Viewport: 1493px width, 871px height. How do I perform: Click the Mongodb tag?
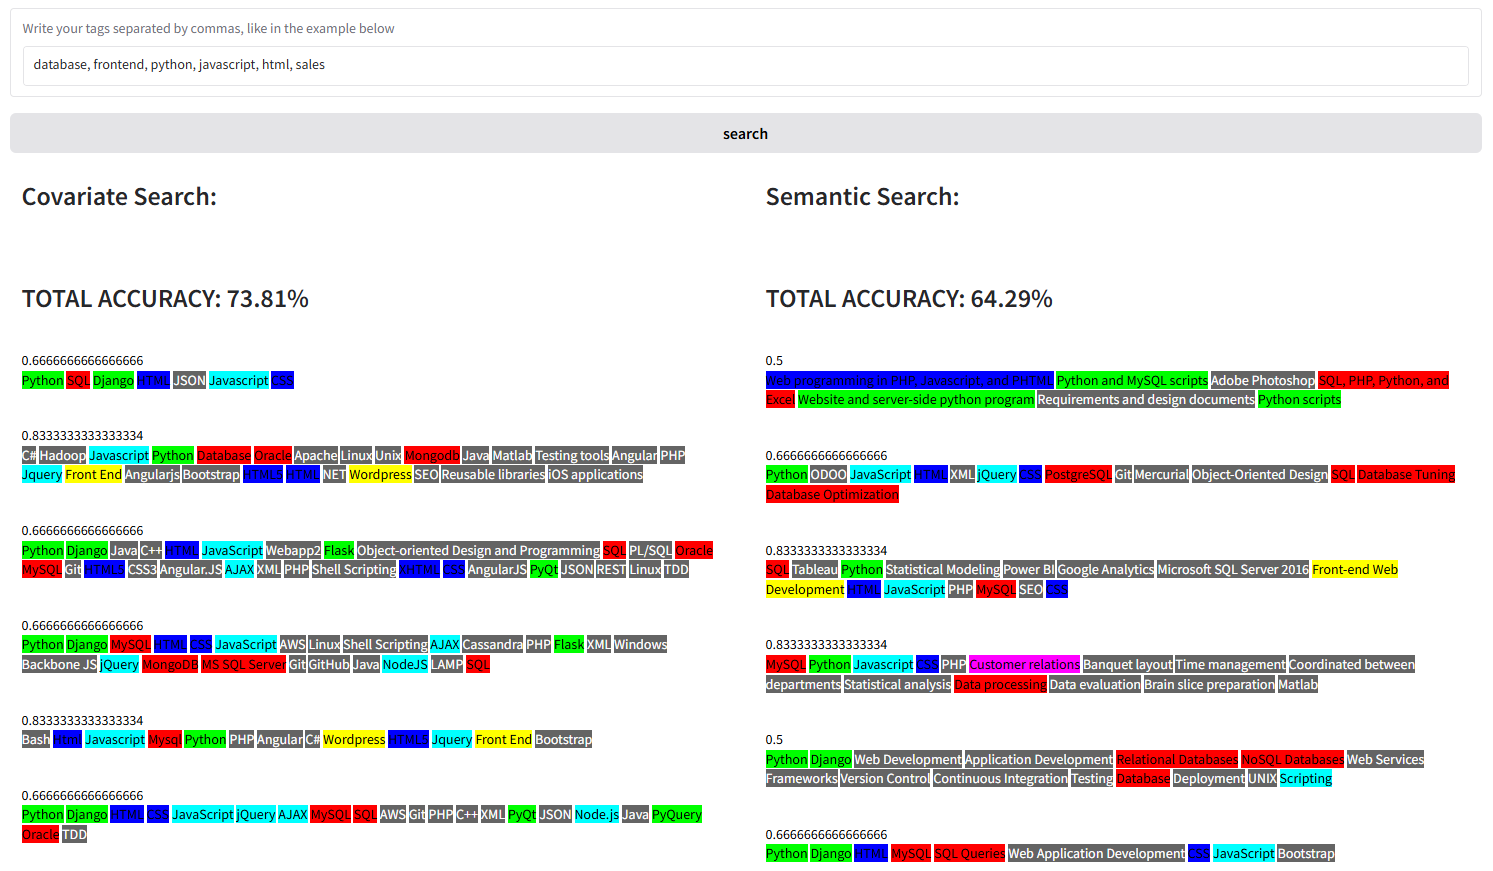(x=431, y=456)
